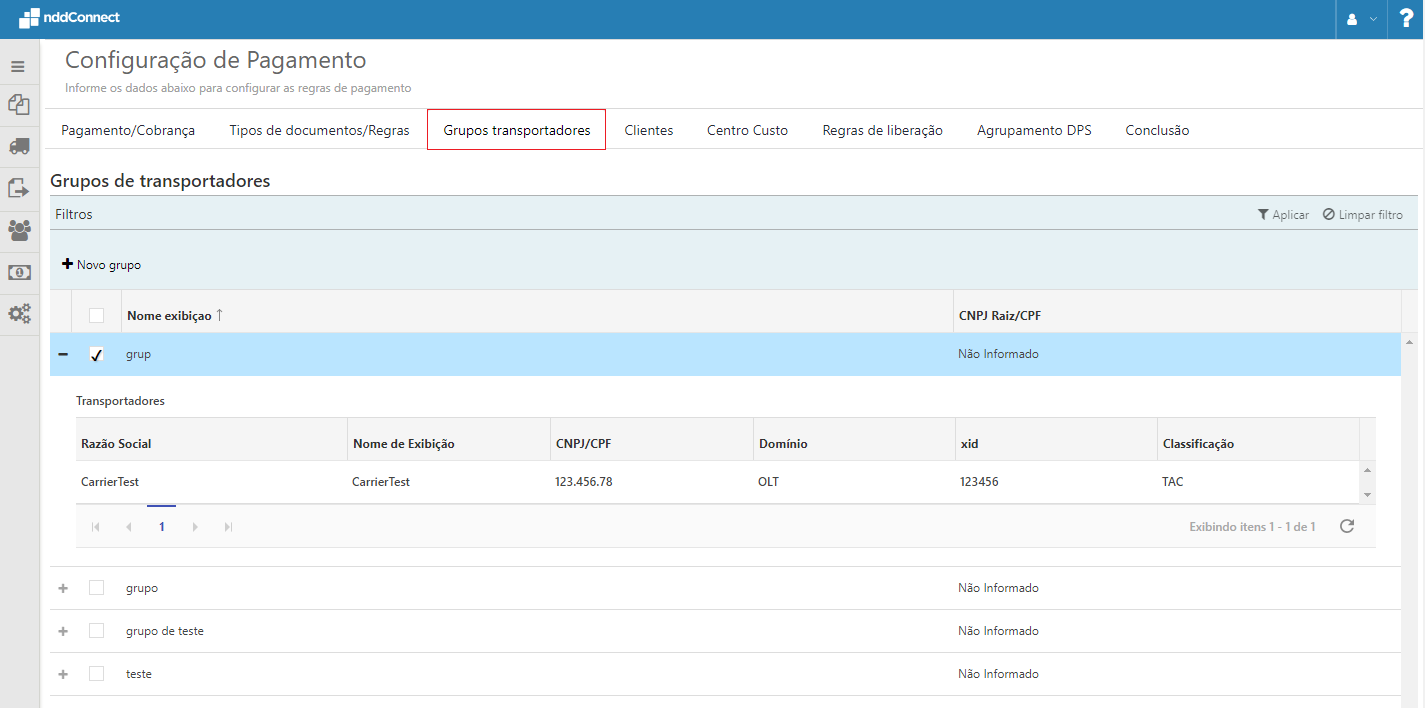
Task: Open the truck transport icon in sidebar
Action: point(18,146)
